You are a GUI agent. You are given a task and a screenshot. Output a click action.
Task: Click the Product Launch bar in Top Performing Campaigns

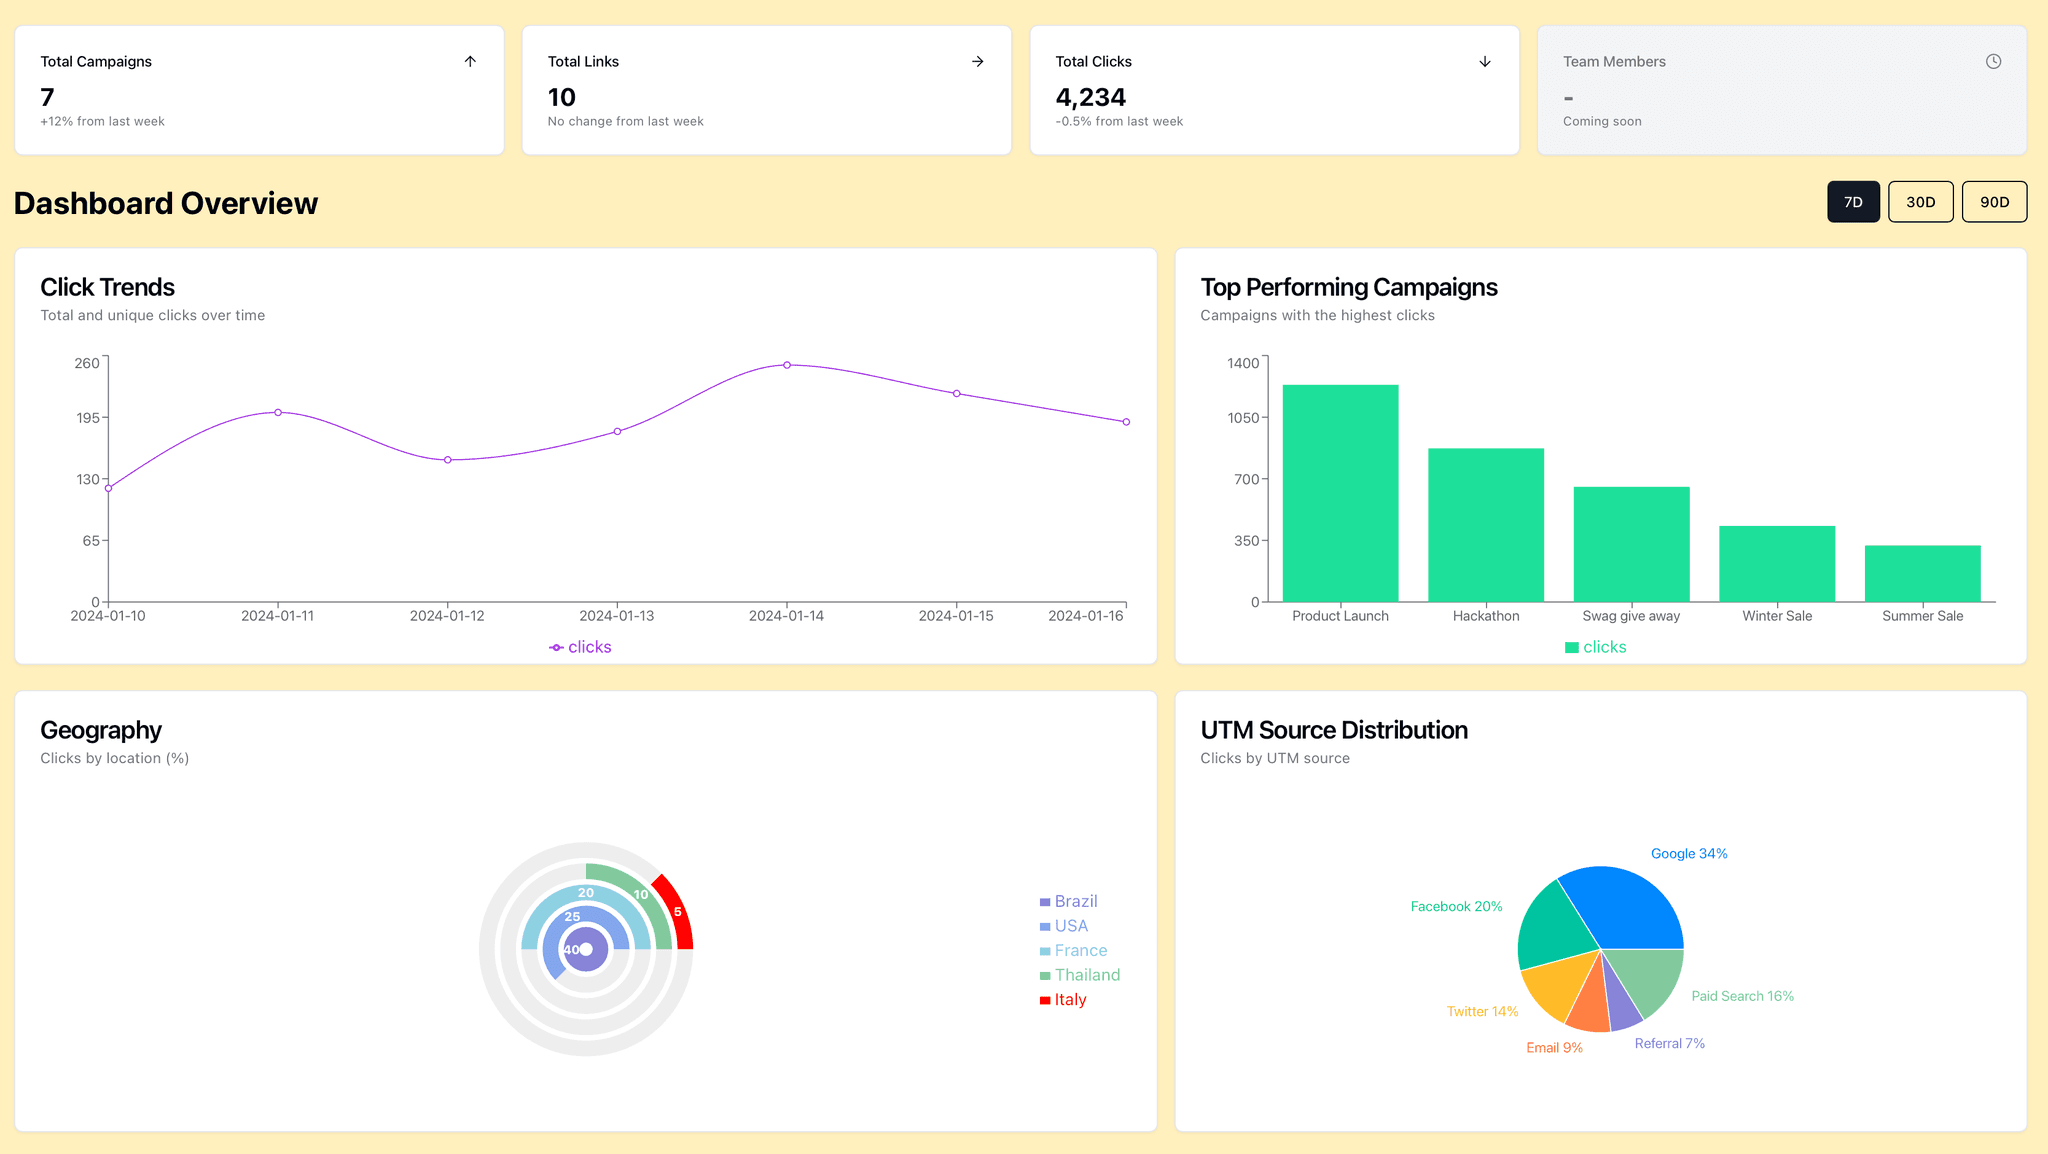(x=1340, y=490)
